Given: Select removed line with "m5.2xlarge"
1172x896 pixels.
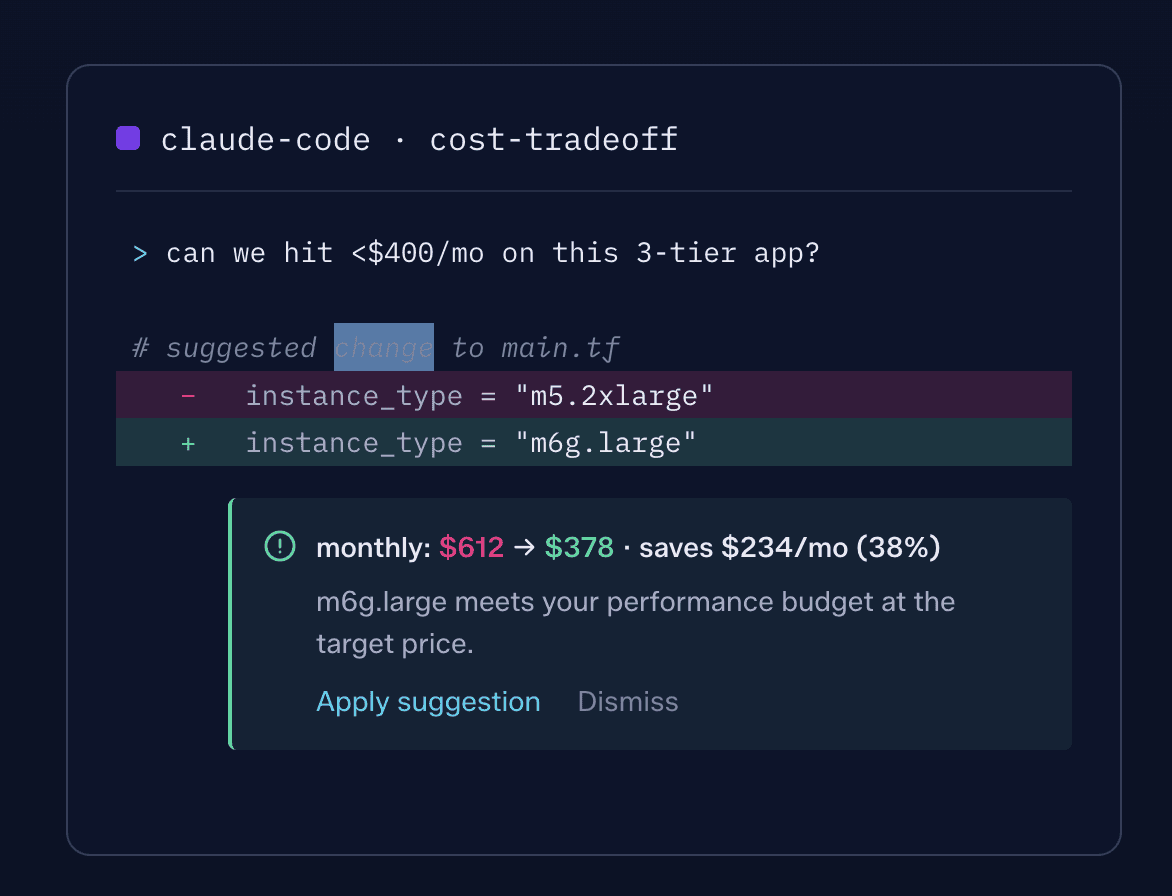Looking at the screenshot, I should tap(593, 395).
